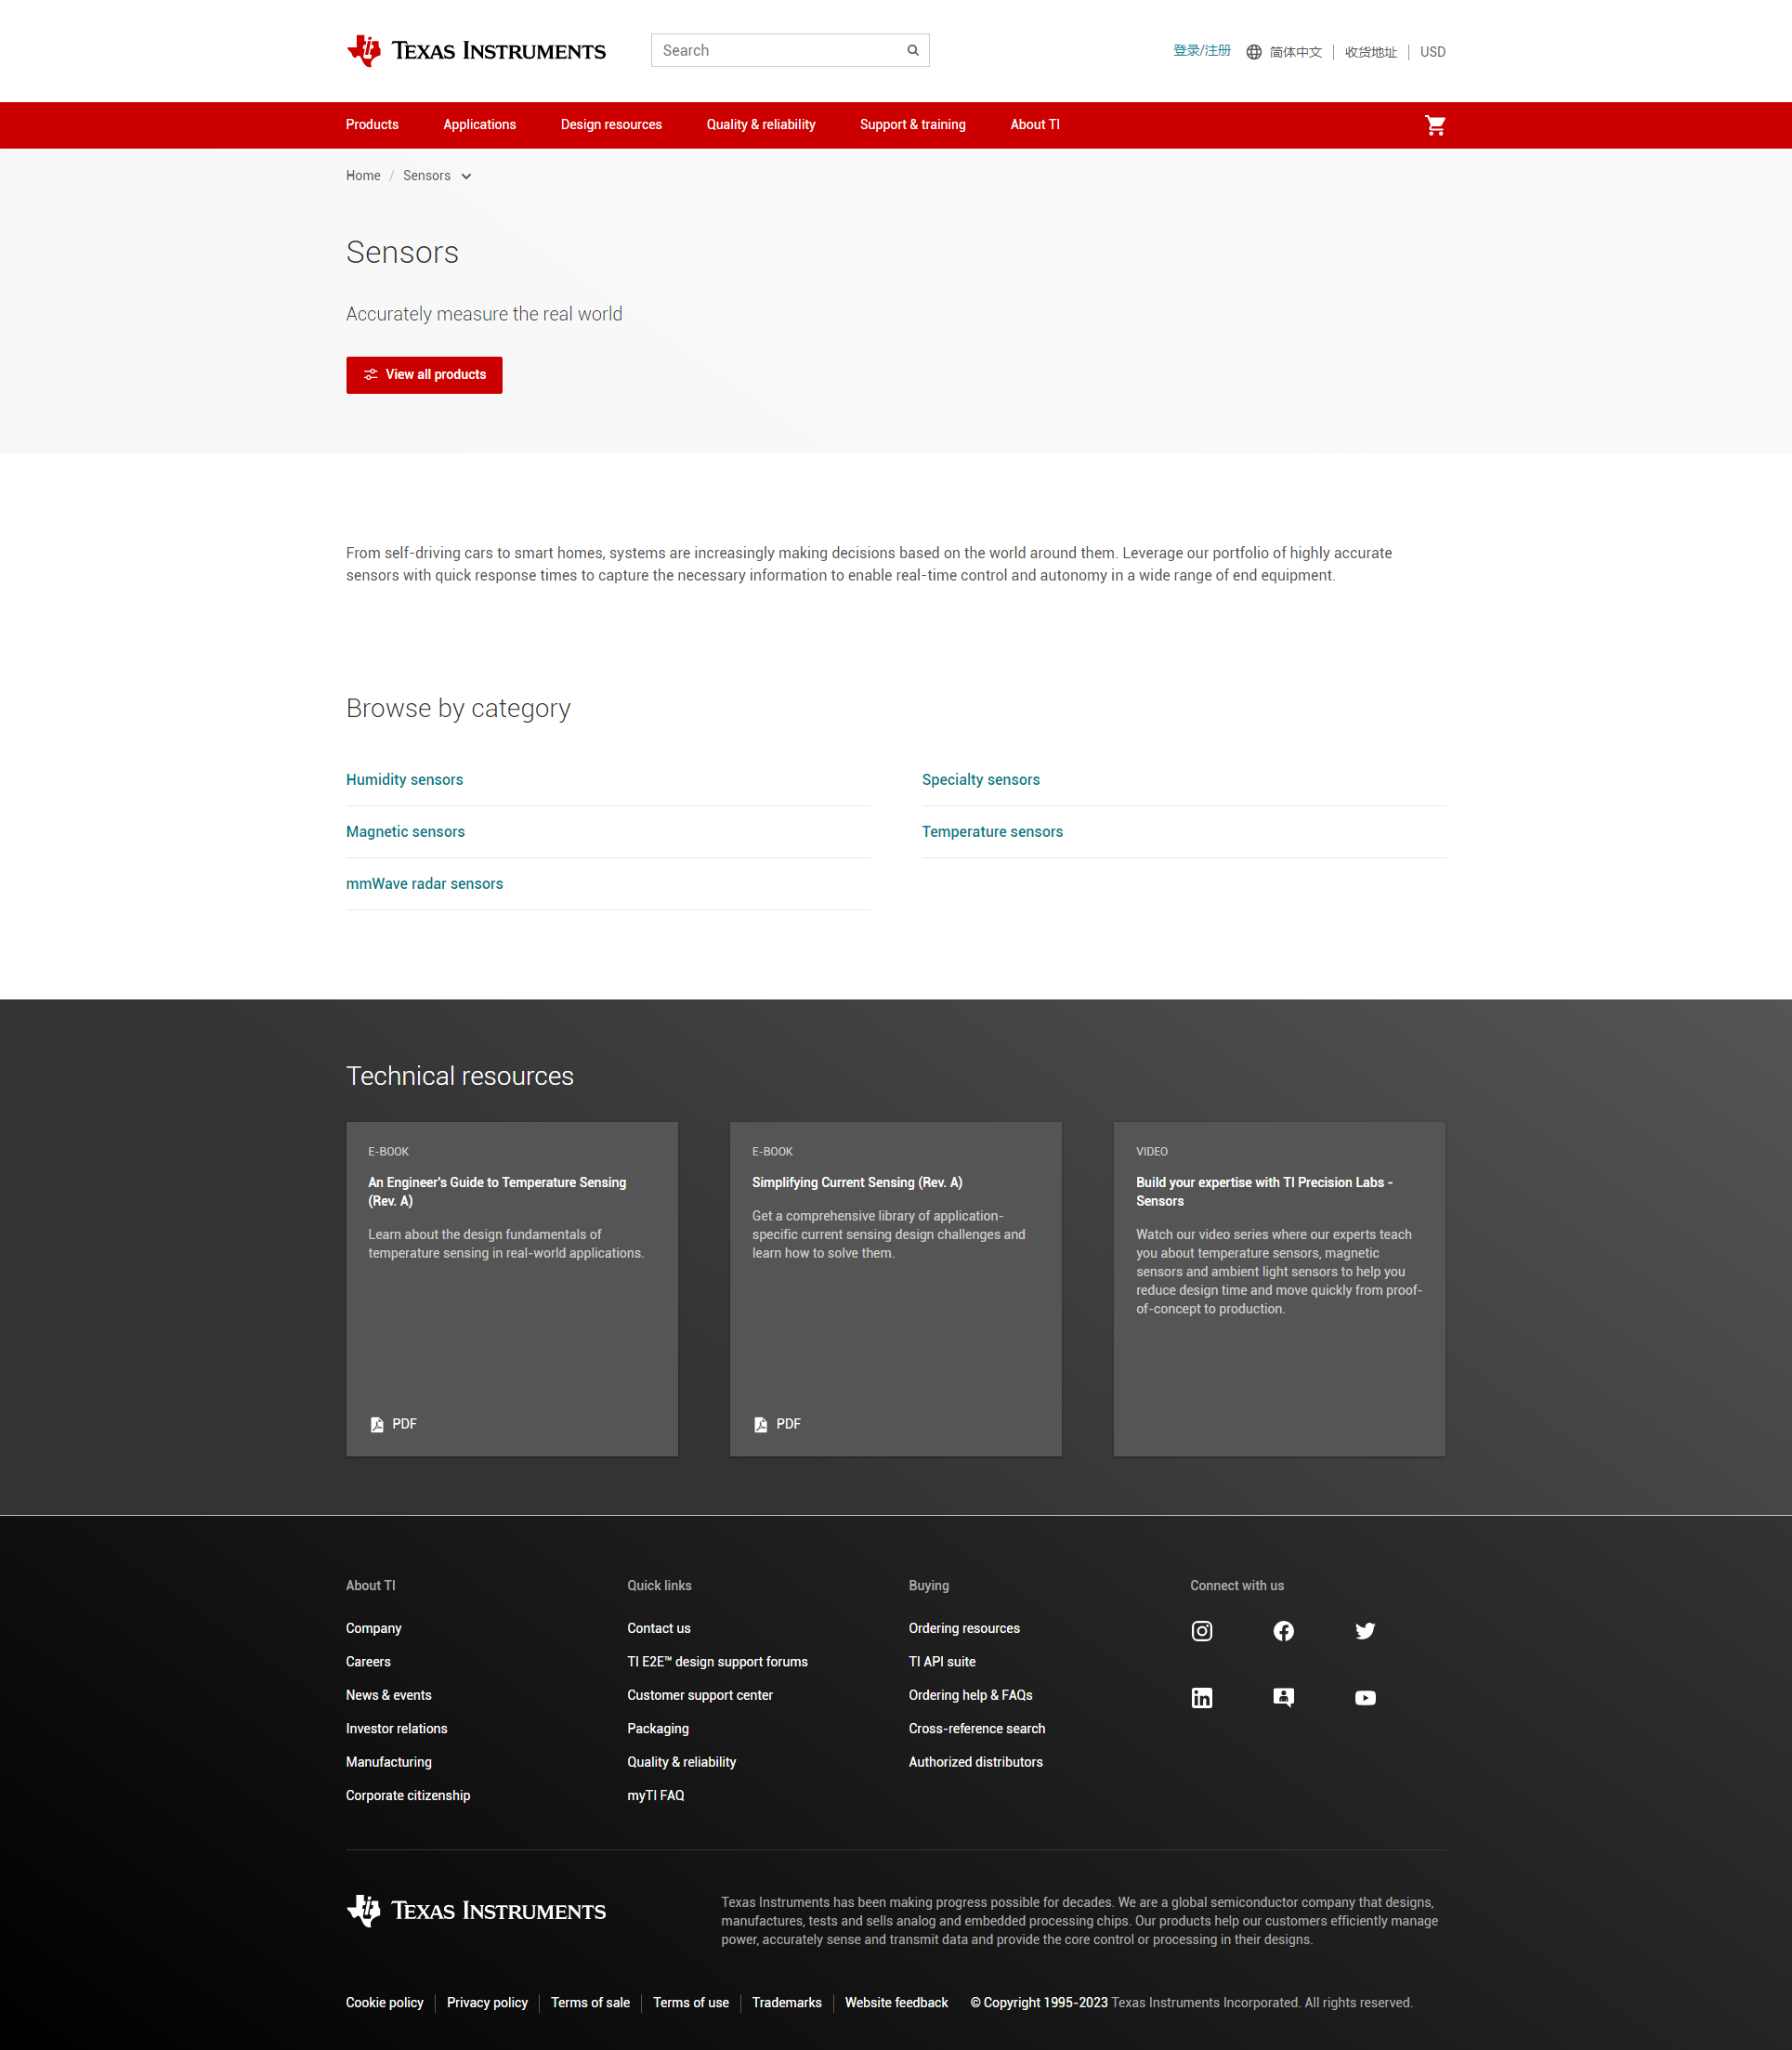Image resolution: width=1792 pixels, height=2050 pixels.
Task: Open the Quality & reliability nav menu
Action: click(761, 124)
